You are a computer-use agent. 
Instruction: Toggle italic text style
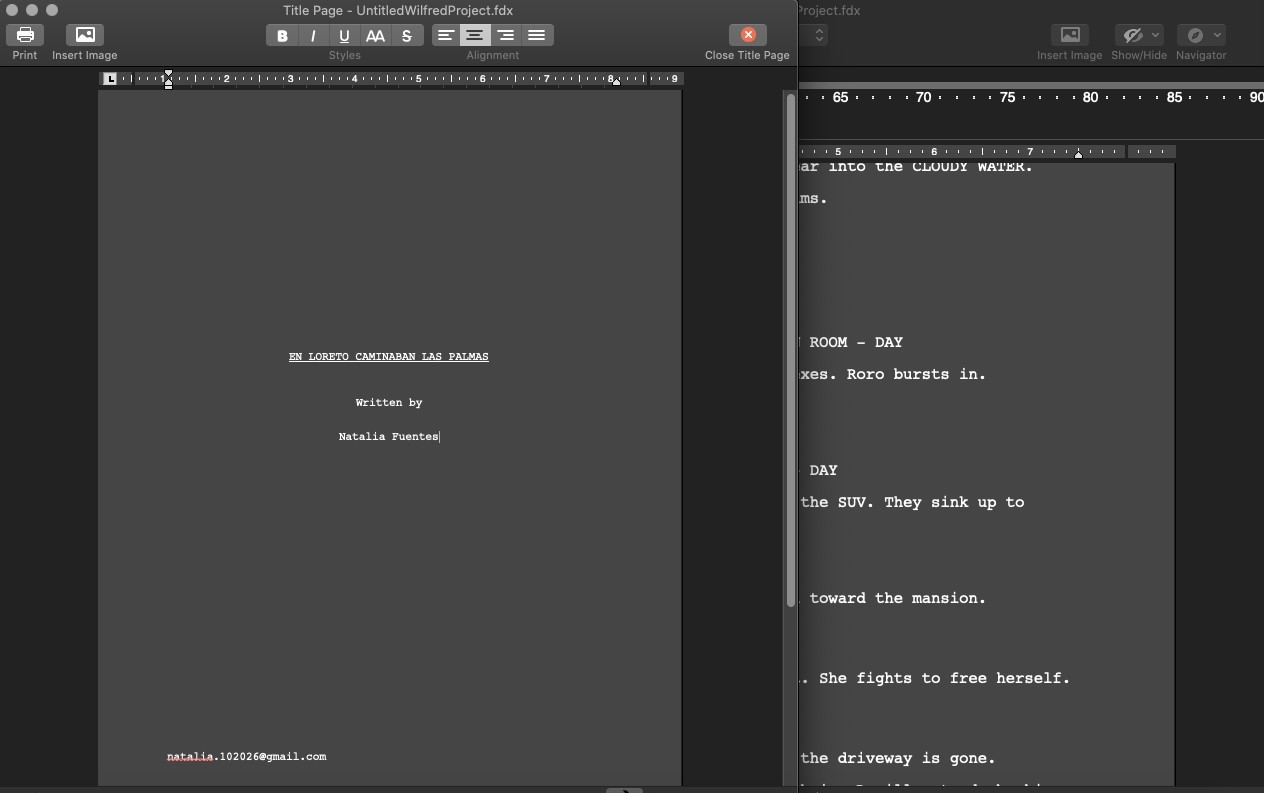point(313,35)
